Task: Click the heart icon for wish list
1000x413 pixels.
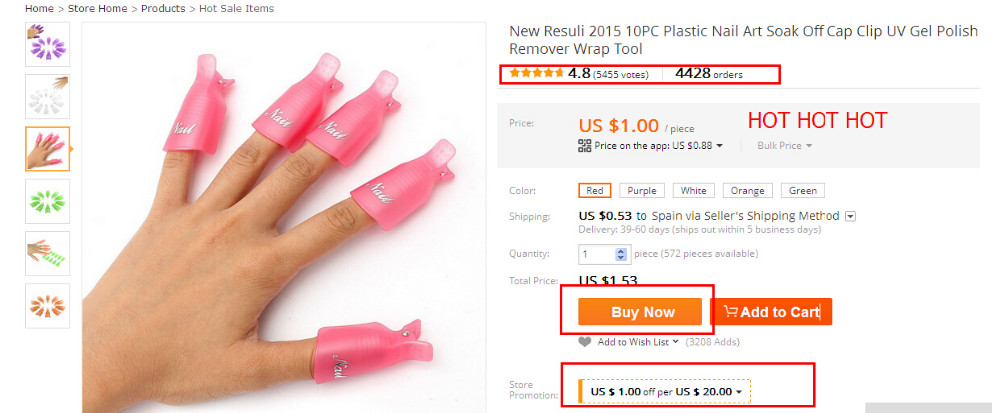Action: 585,342
